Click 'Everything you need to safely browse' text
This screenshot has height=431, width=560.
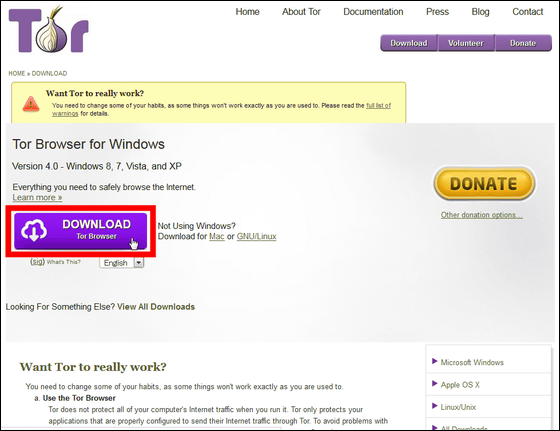[x=104, y=187]
